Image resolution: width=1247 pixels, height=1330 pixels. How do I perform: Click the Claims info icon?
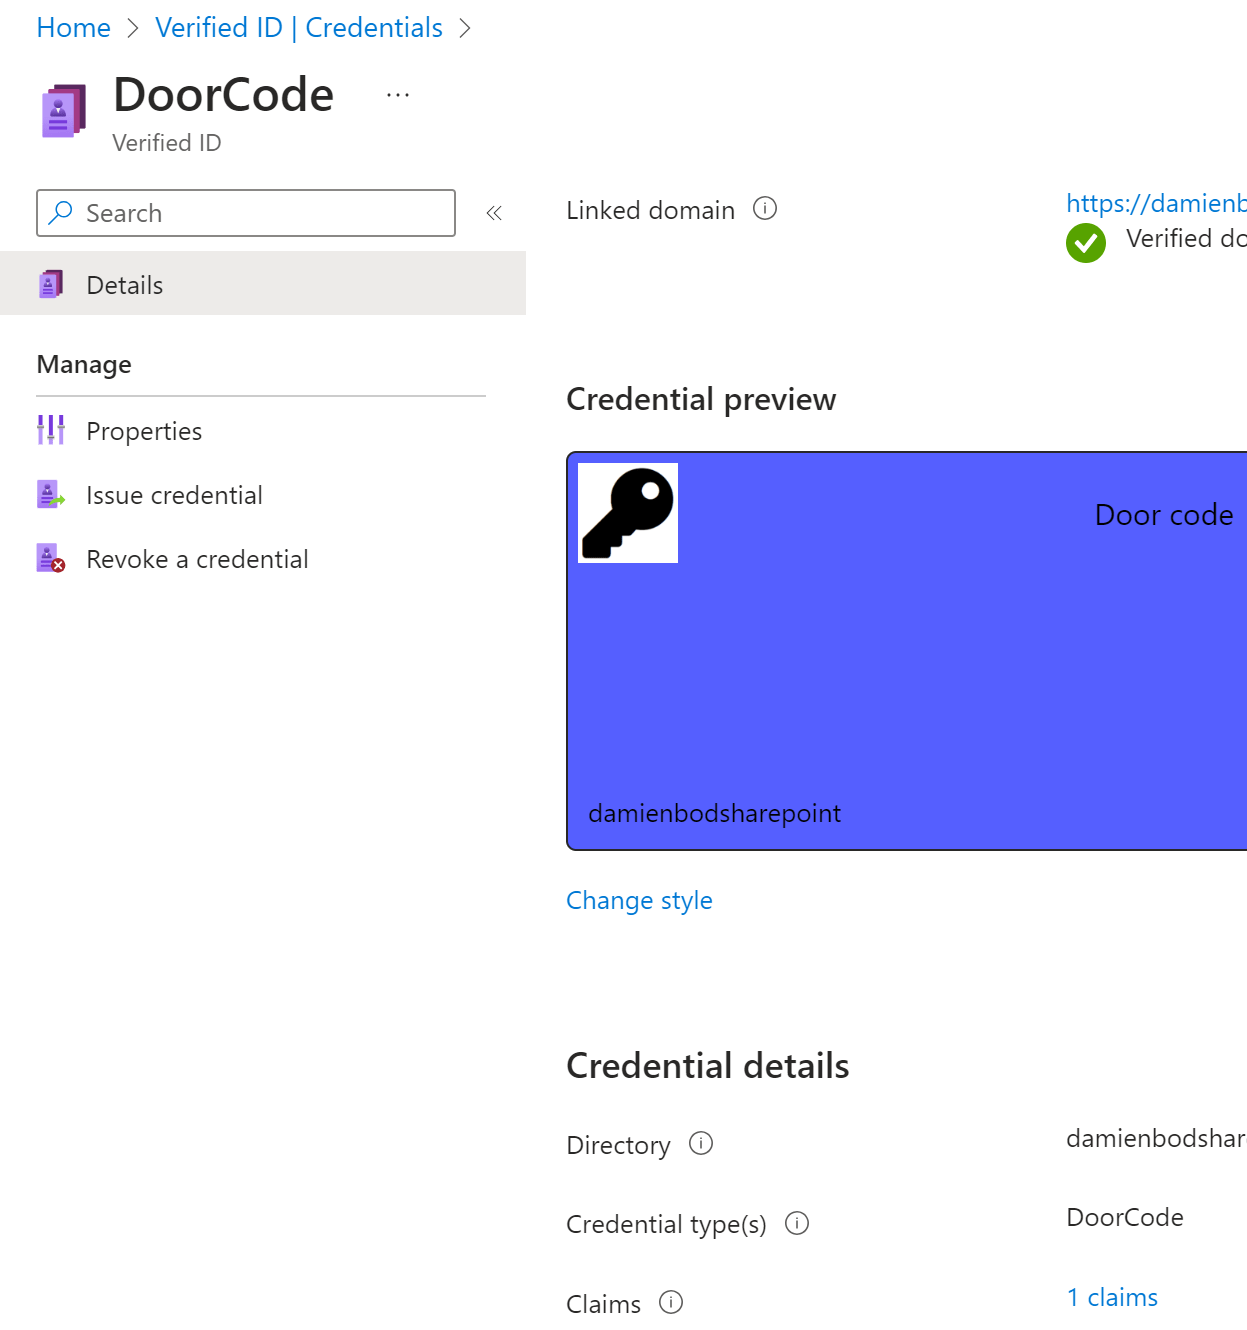coord(671,1302)
